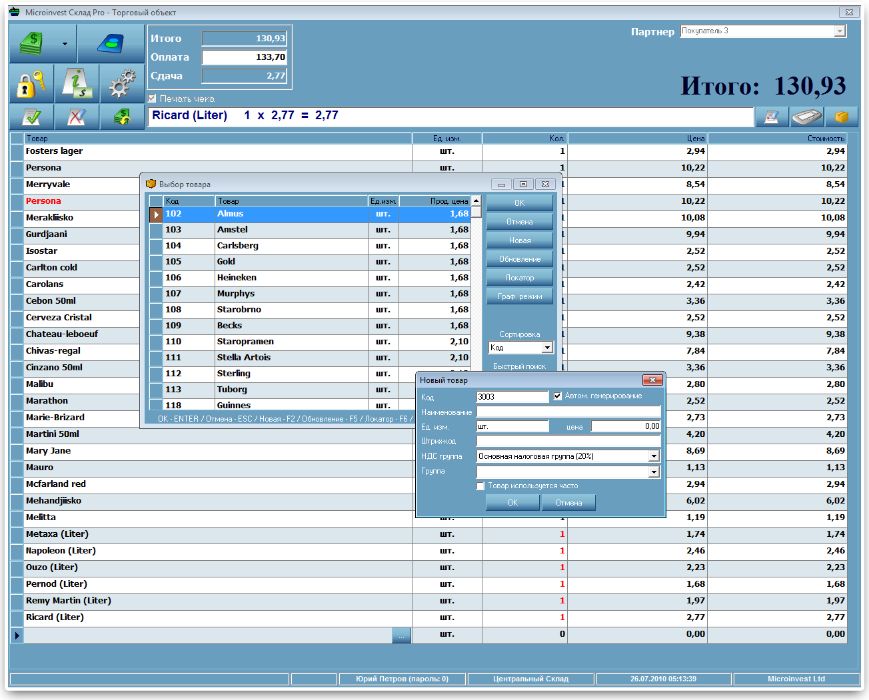Click the green checkmark confirm sale icon
Screen dimensions: 869x700
coord(31,117)
